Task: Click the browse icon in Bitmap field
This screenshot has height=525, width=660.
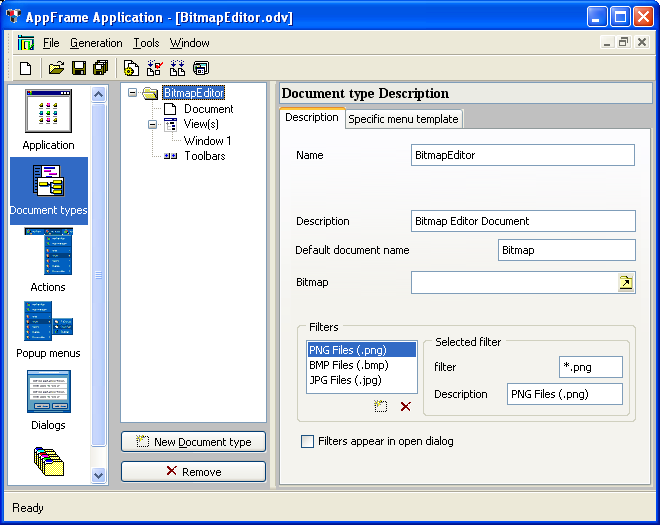Action: pyautogui.click(x=626, y=282)
